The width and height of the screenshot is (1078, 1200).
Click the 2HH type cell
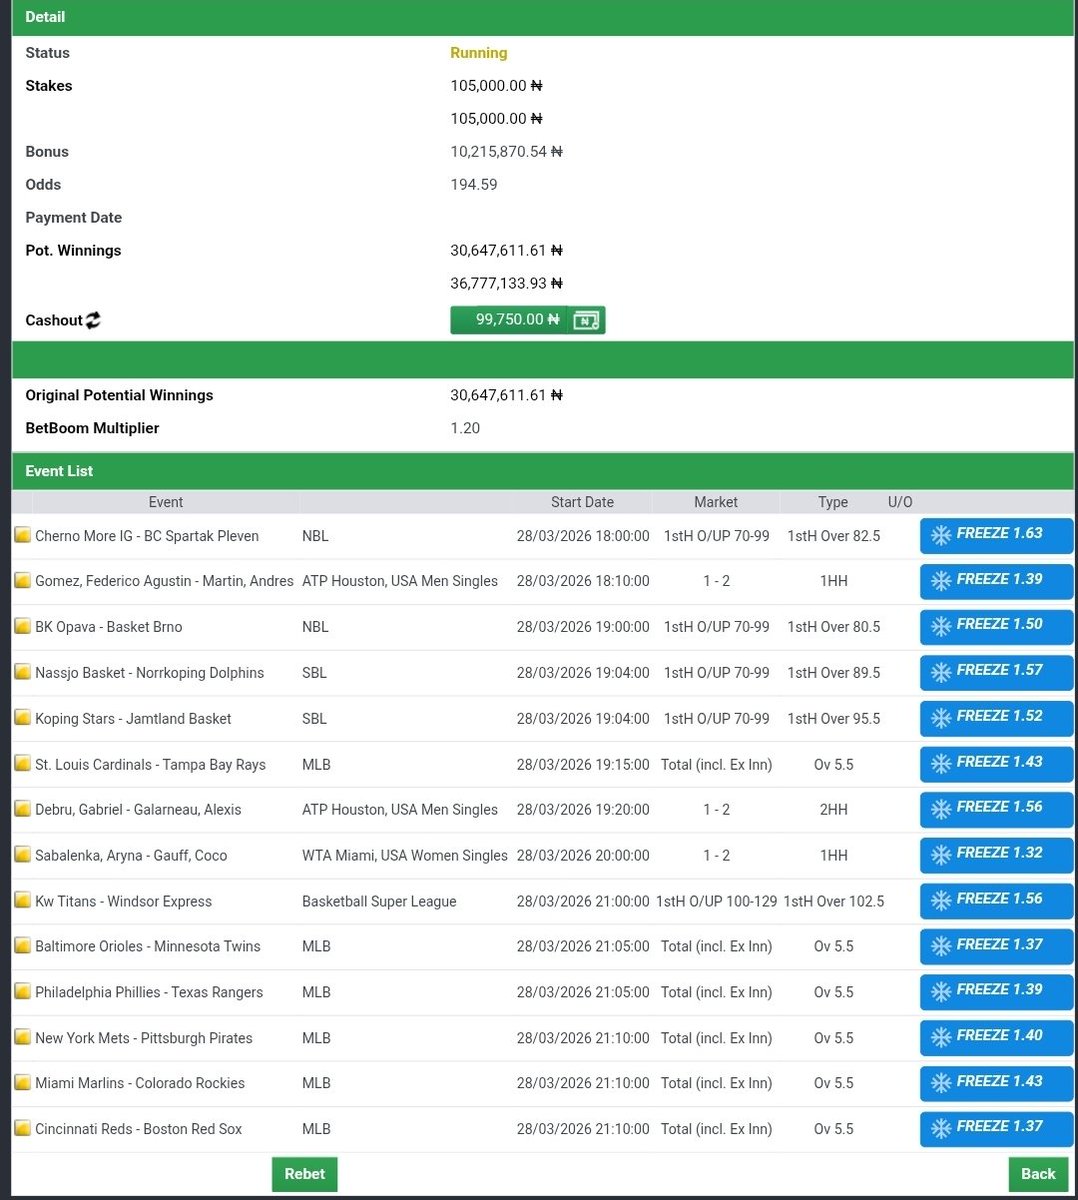(834, 809)
